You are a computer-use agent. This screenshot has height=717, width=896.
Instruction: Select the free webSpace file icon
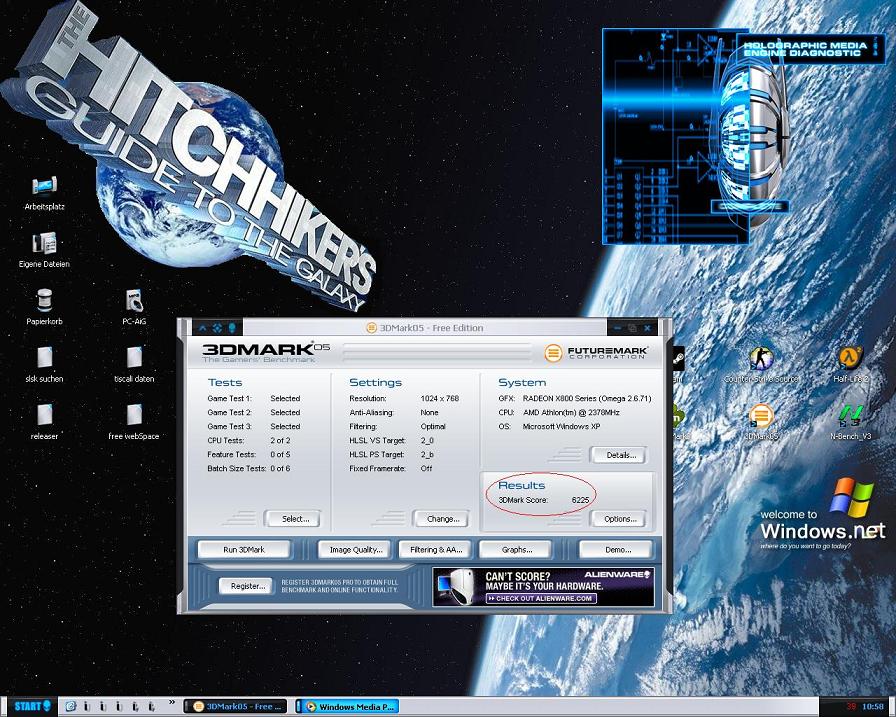[134, 421]
